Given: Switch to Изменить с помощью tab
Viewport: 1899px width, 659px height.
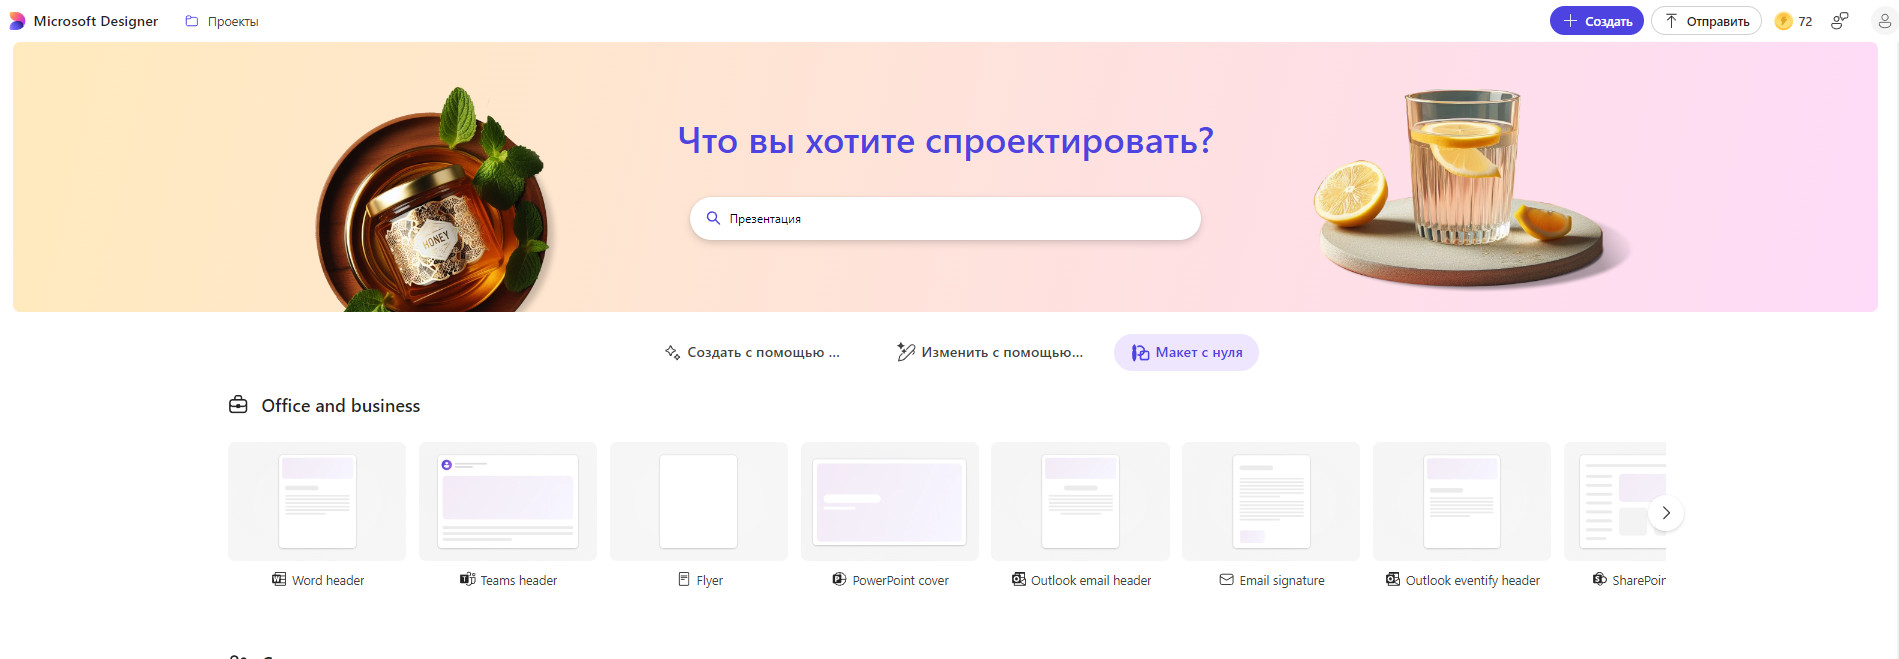Looking at the screenshot, I should pos(990,352).
